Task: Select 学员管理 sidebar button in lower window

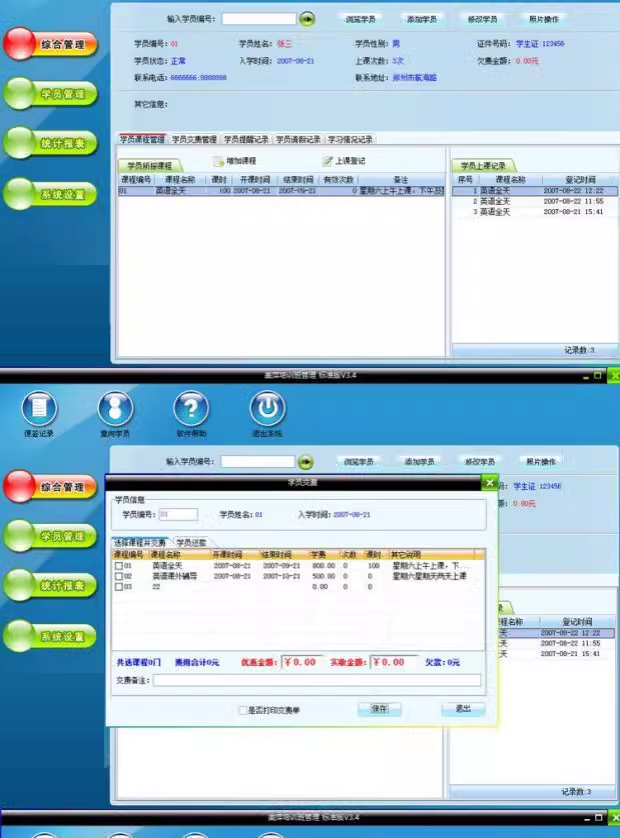Action: [x=51, y=536]
